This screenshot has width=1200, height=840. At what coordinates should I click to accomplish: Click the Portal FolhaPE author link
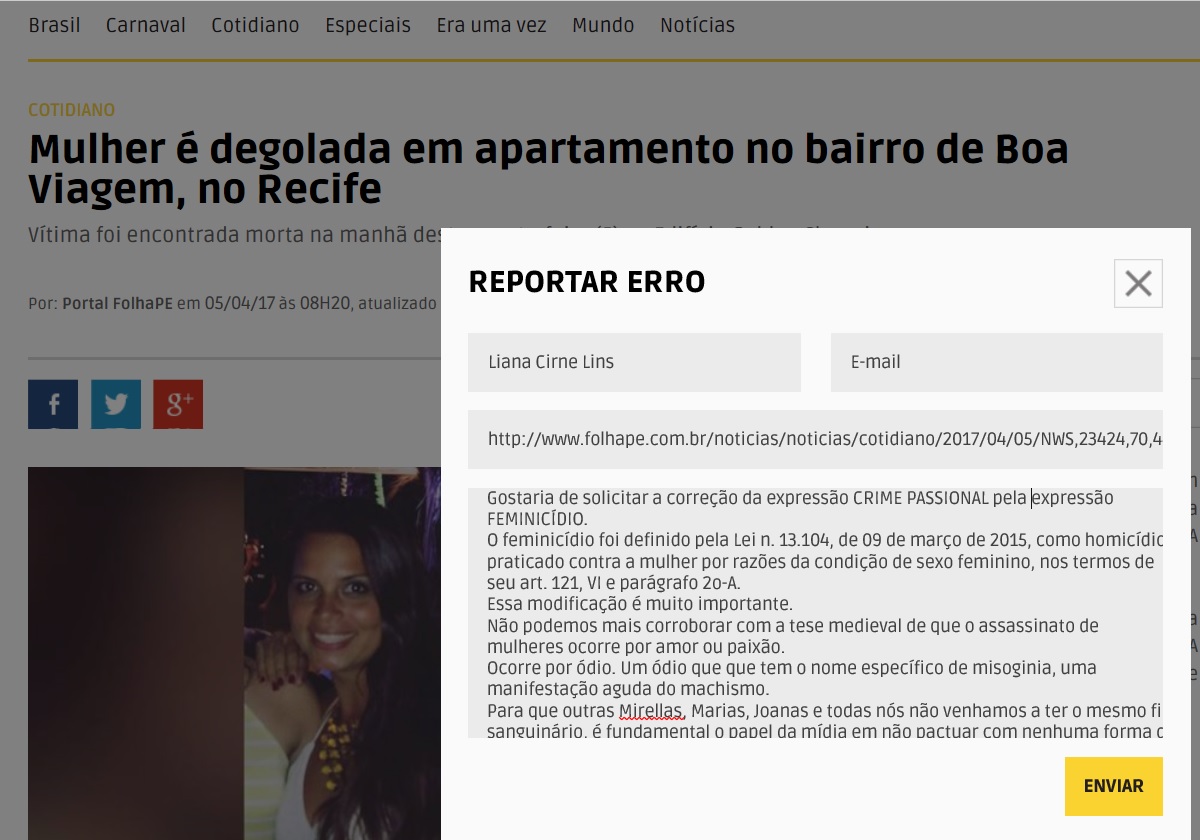pos(117,303)
